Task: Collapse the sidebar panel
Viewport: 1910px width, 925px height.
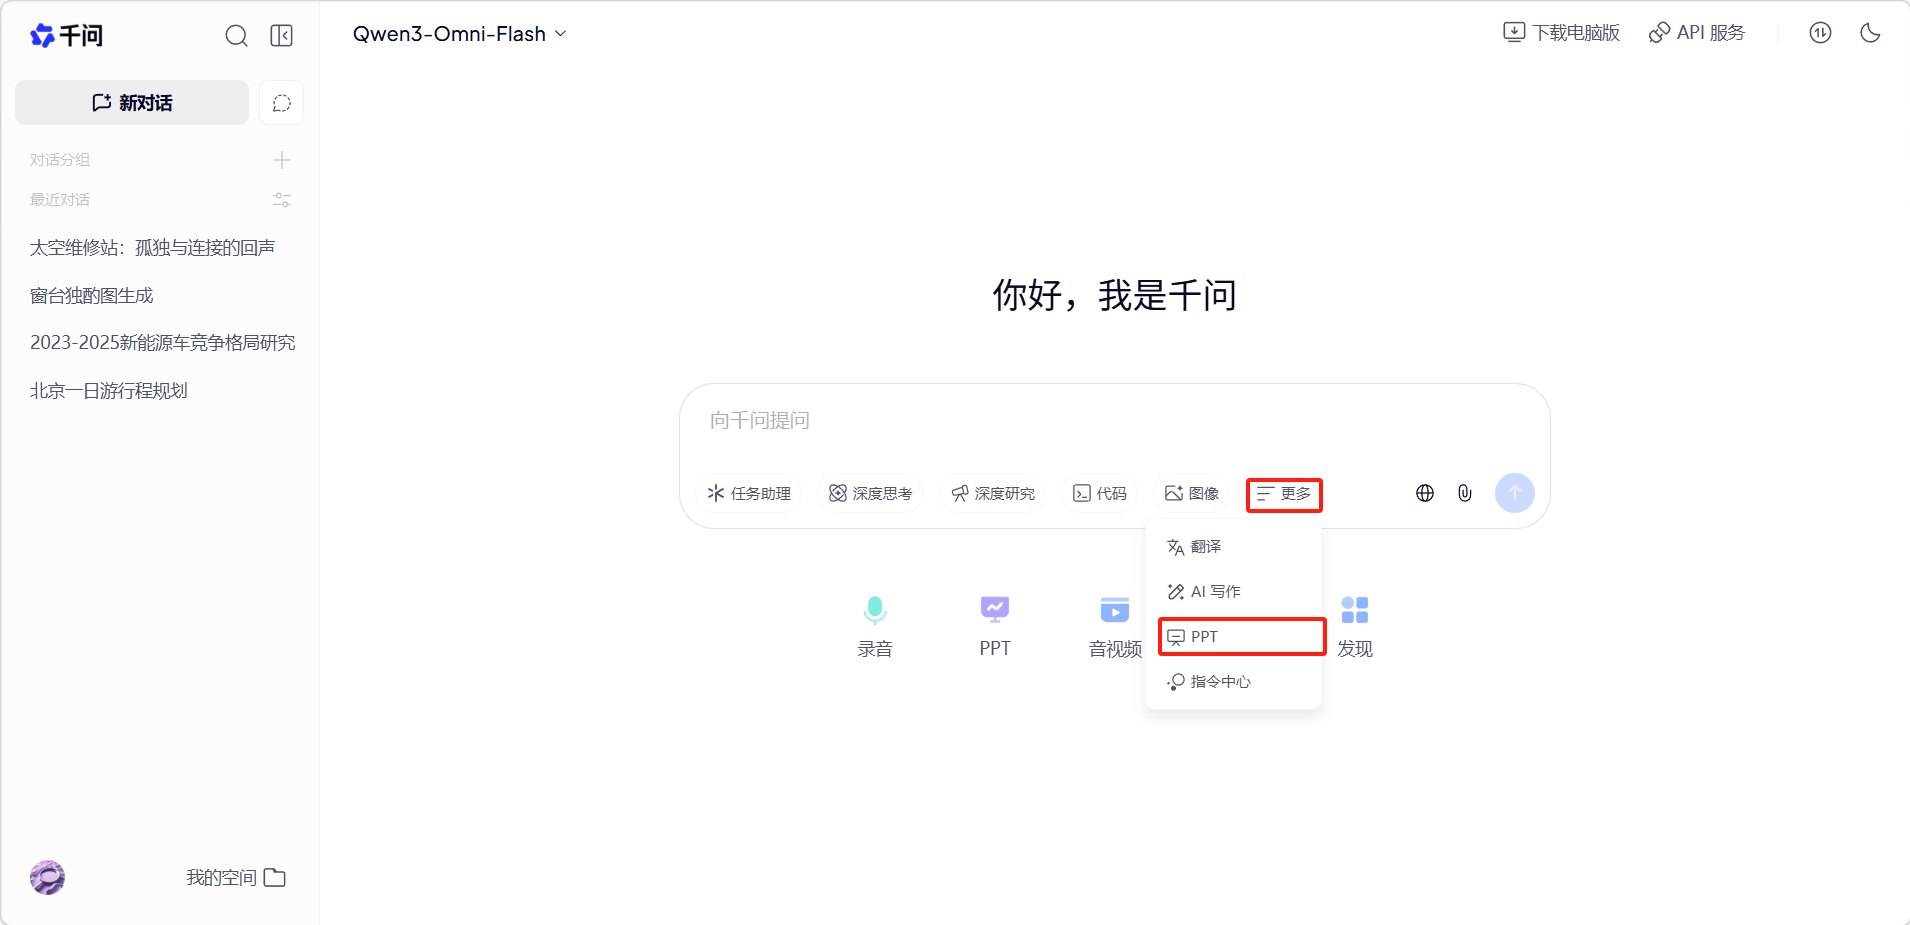Action: coord(282,36)
